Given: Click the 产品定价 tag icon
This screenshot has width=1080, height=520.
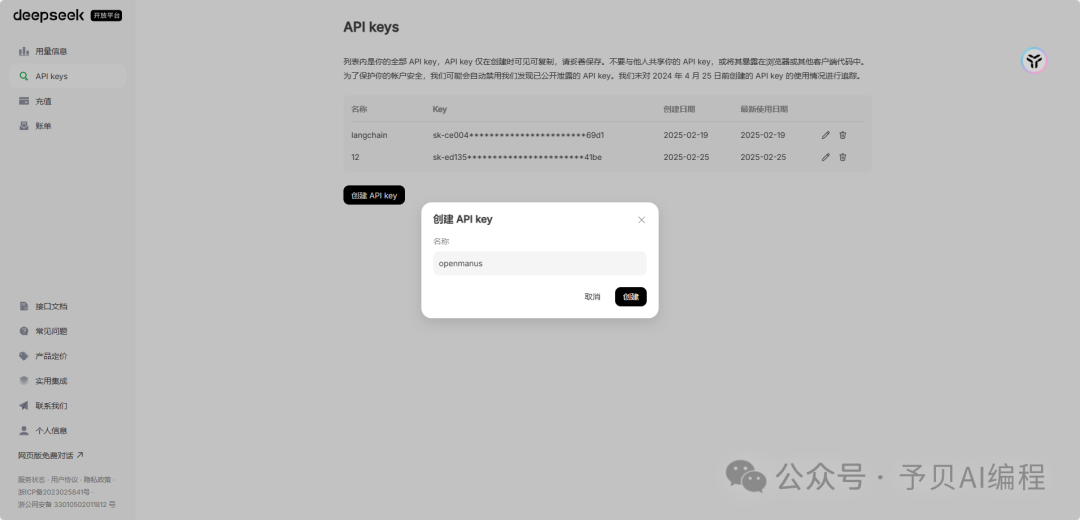Looking at the screenshot, I should [23, 356].
